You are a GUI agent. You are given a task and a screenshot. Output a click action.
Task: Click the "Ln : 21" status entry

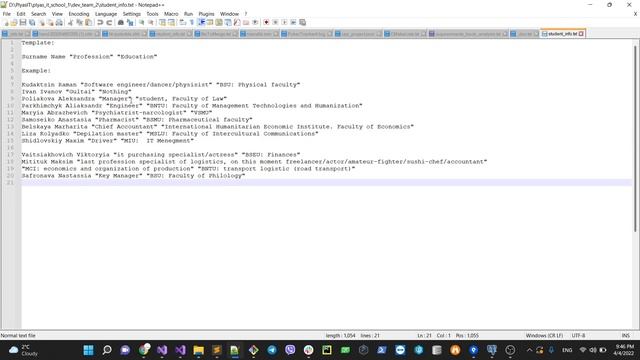click(424, 336)
